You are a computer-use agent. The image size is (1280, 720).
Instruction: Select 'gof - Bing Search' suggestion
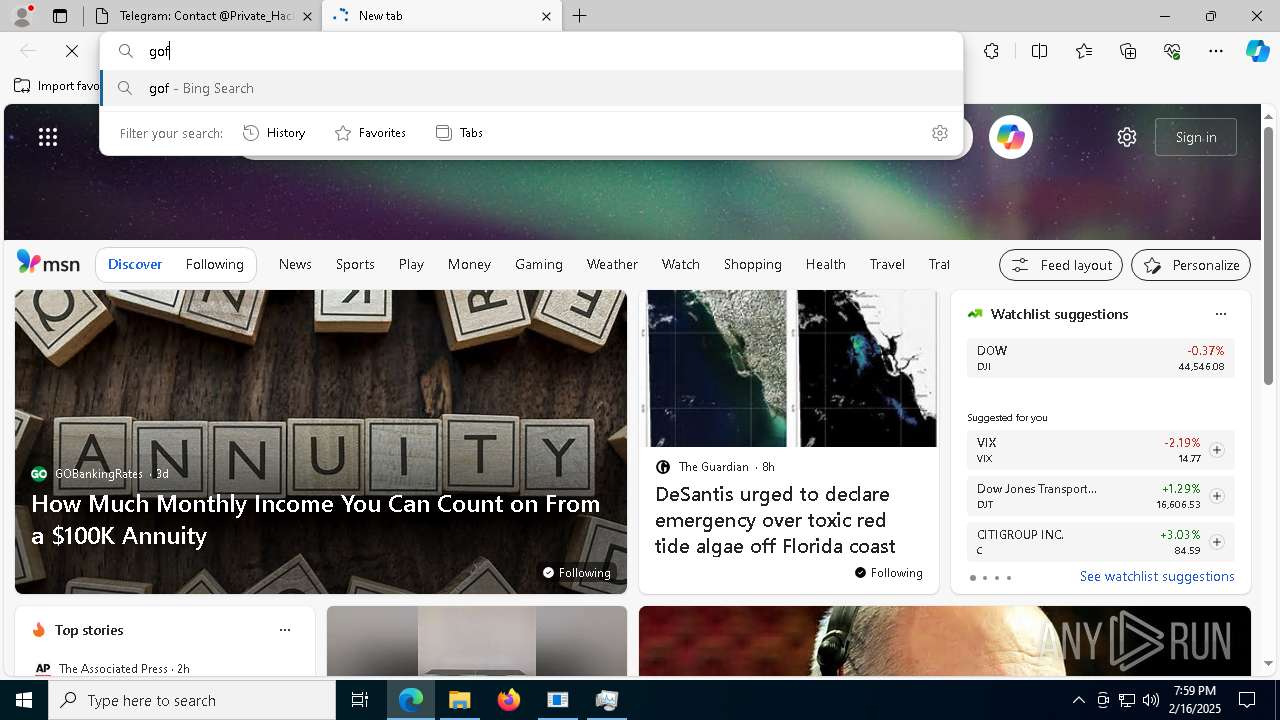[532, 88]
